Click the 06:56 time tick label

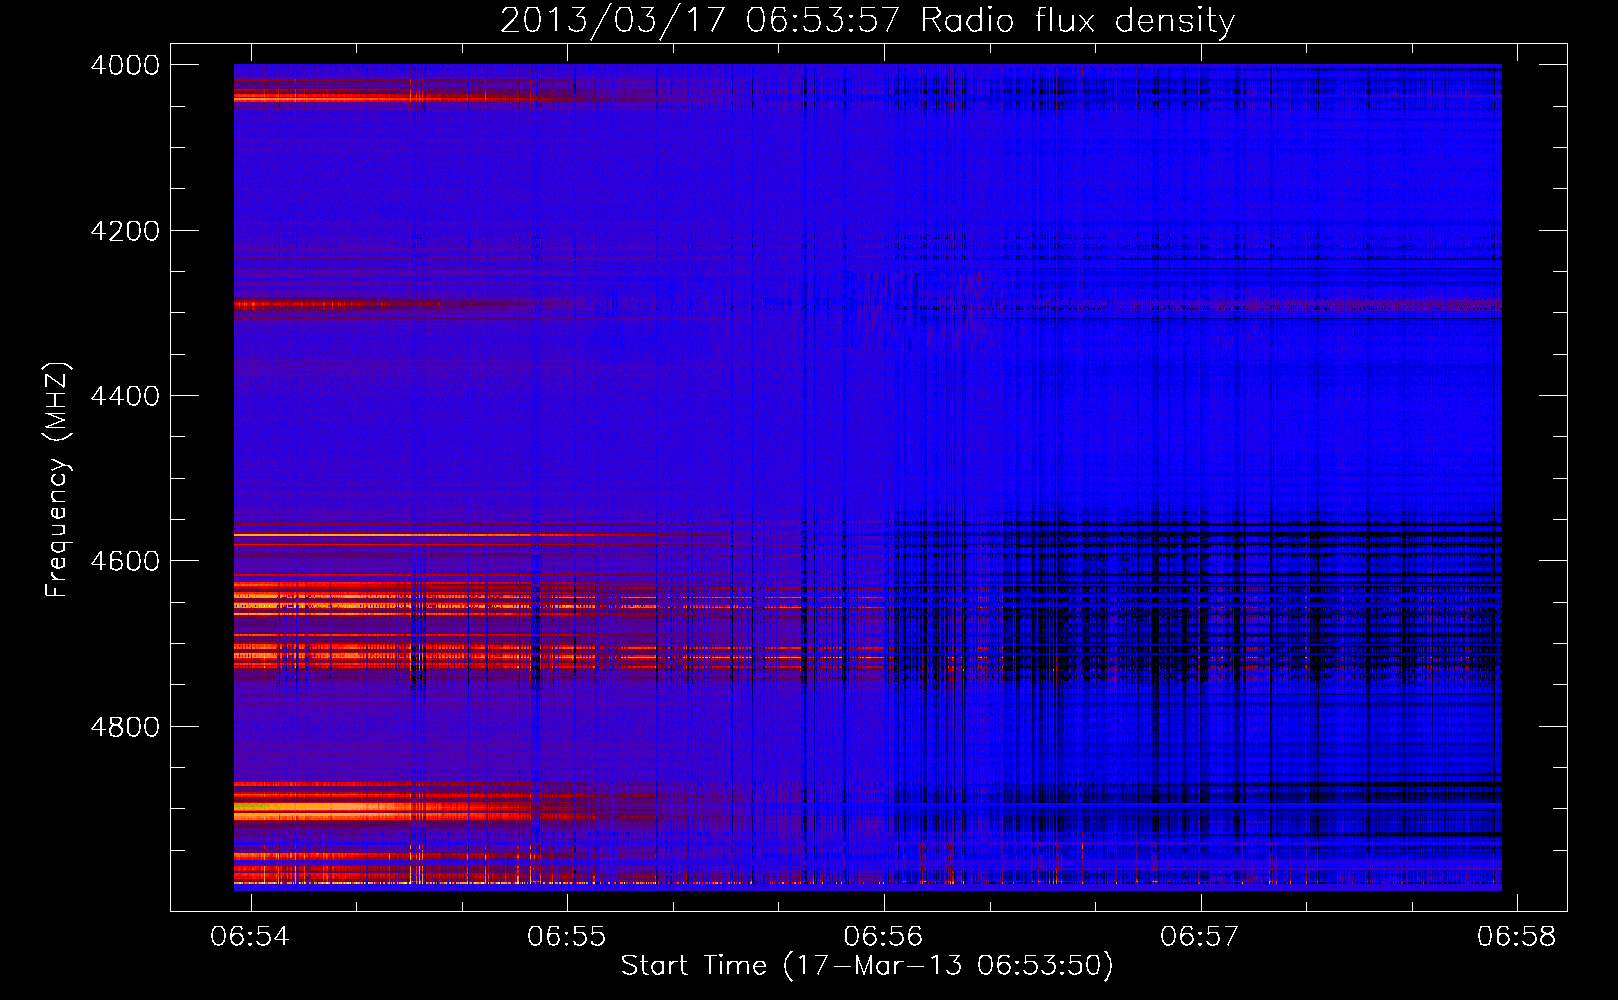coord(883,936)
